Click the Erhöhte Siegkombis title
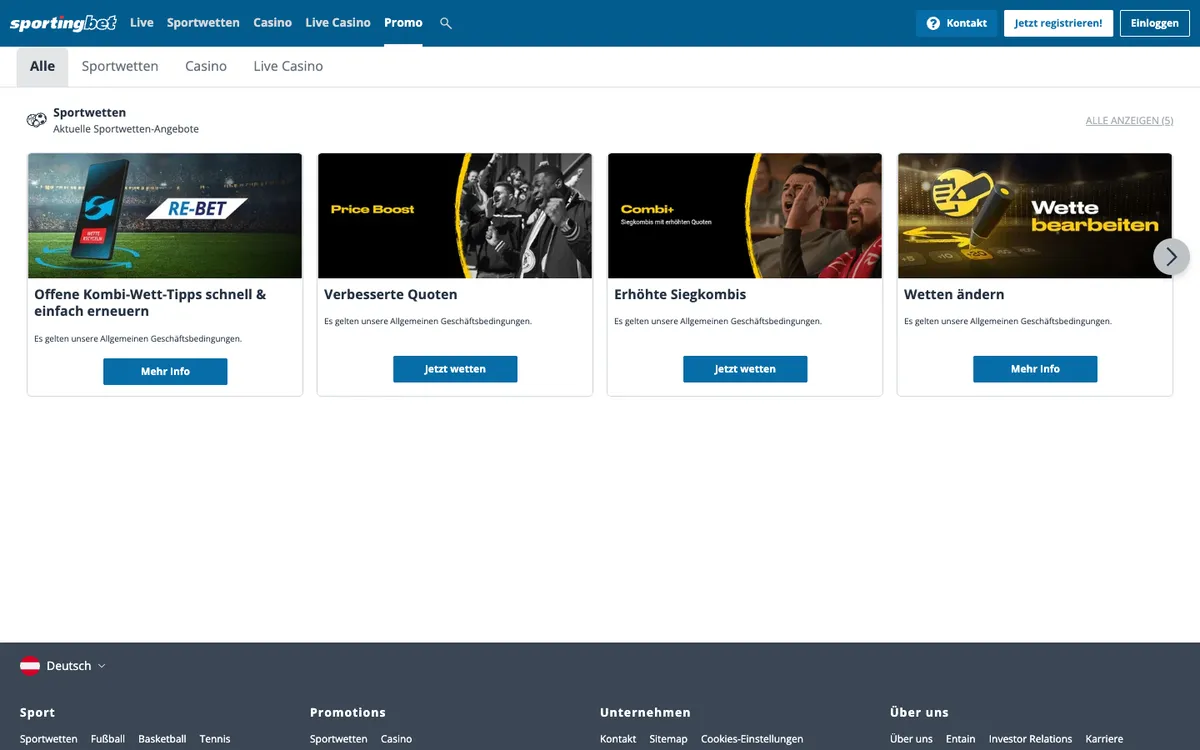The height and width of the screenshot is (750, 1200). (680, 295)
